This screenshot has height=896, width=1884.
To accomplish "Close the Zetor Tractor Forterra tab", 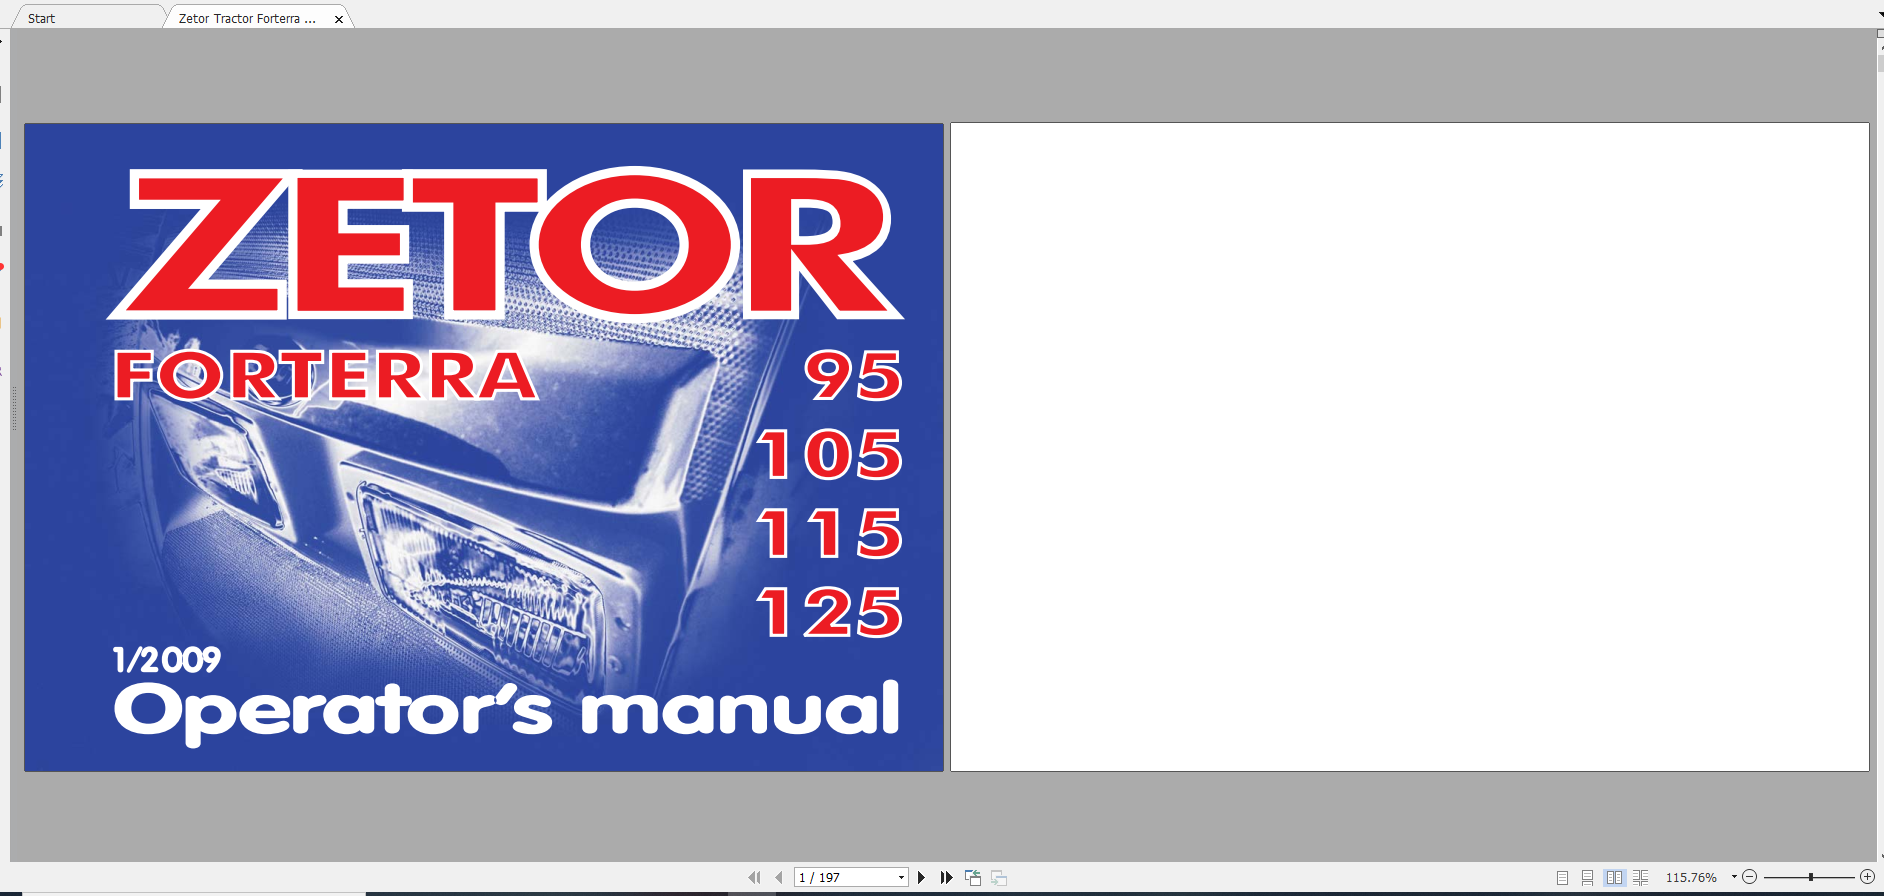I will click(x=339, y=19).
